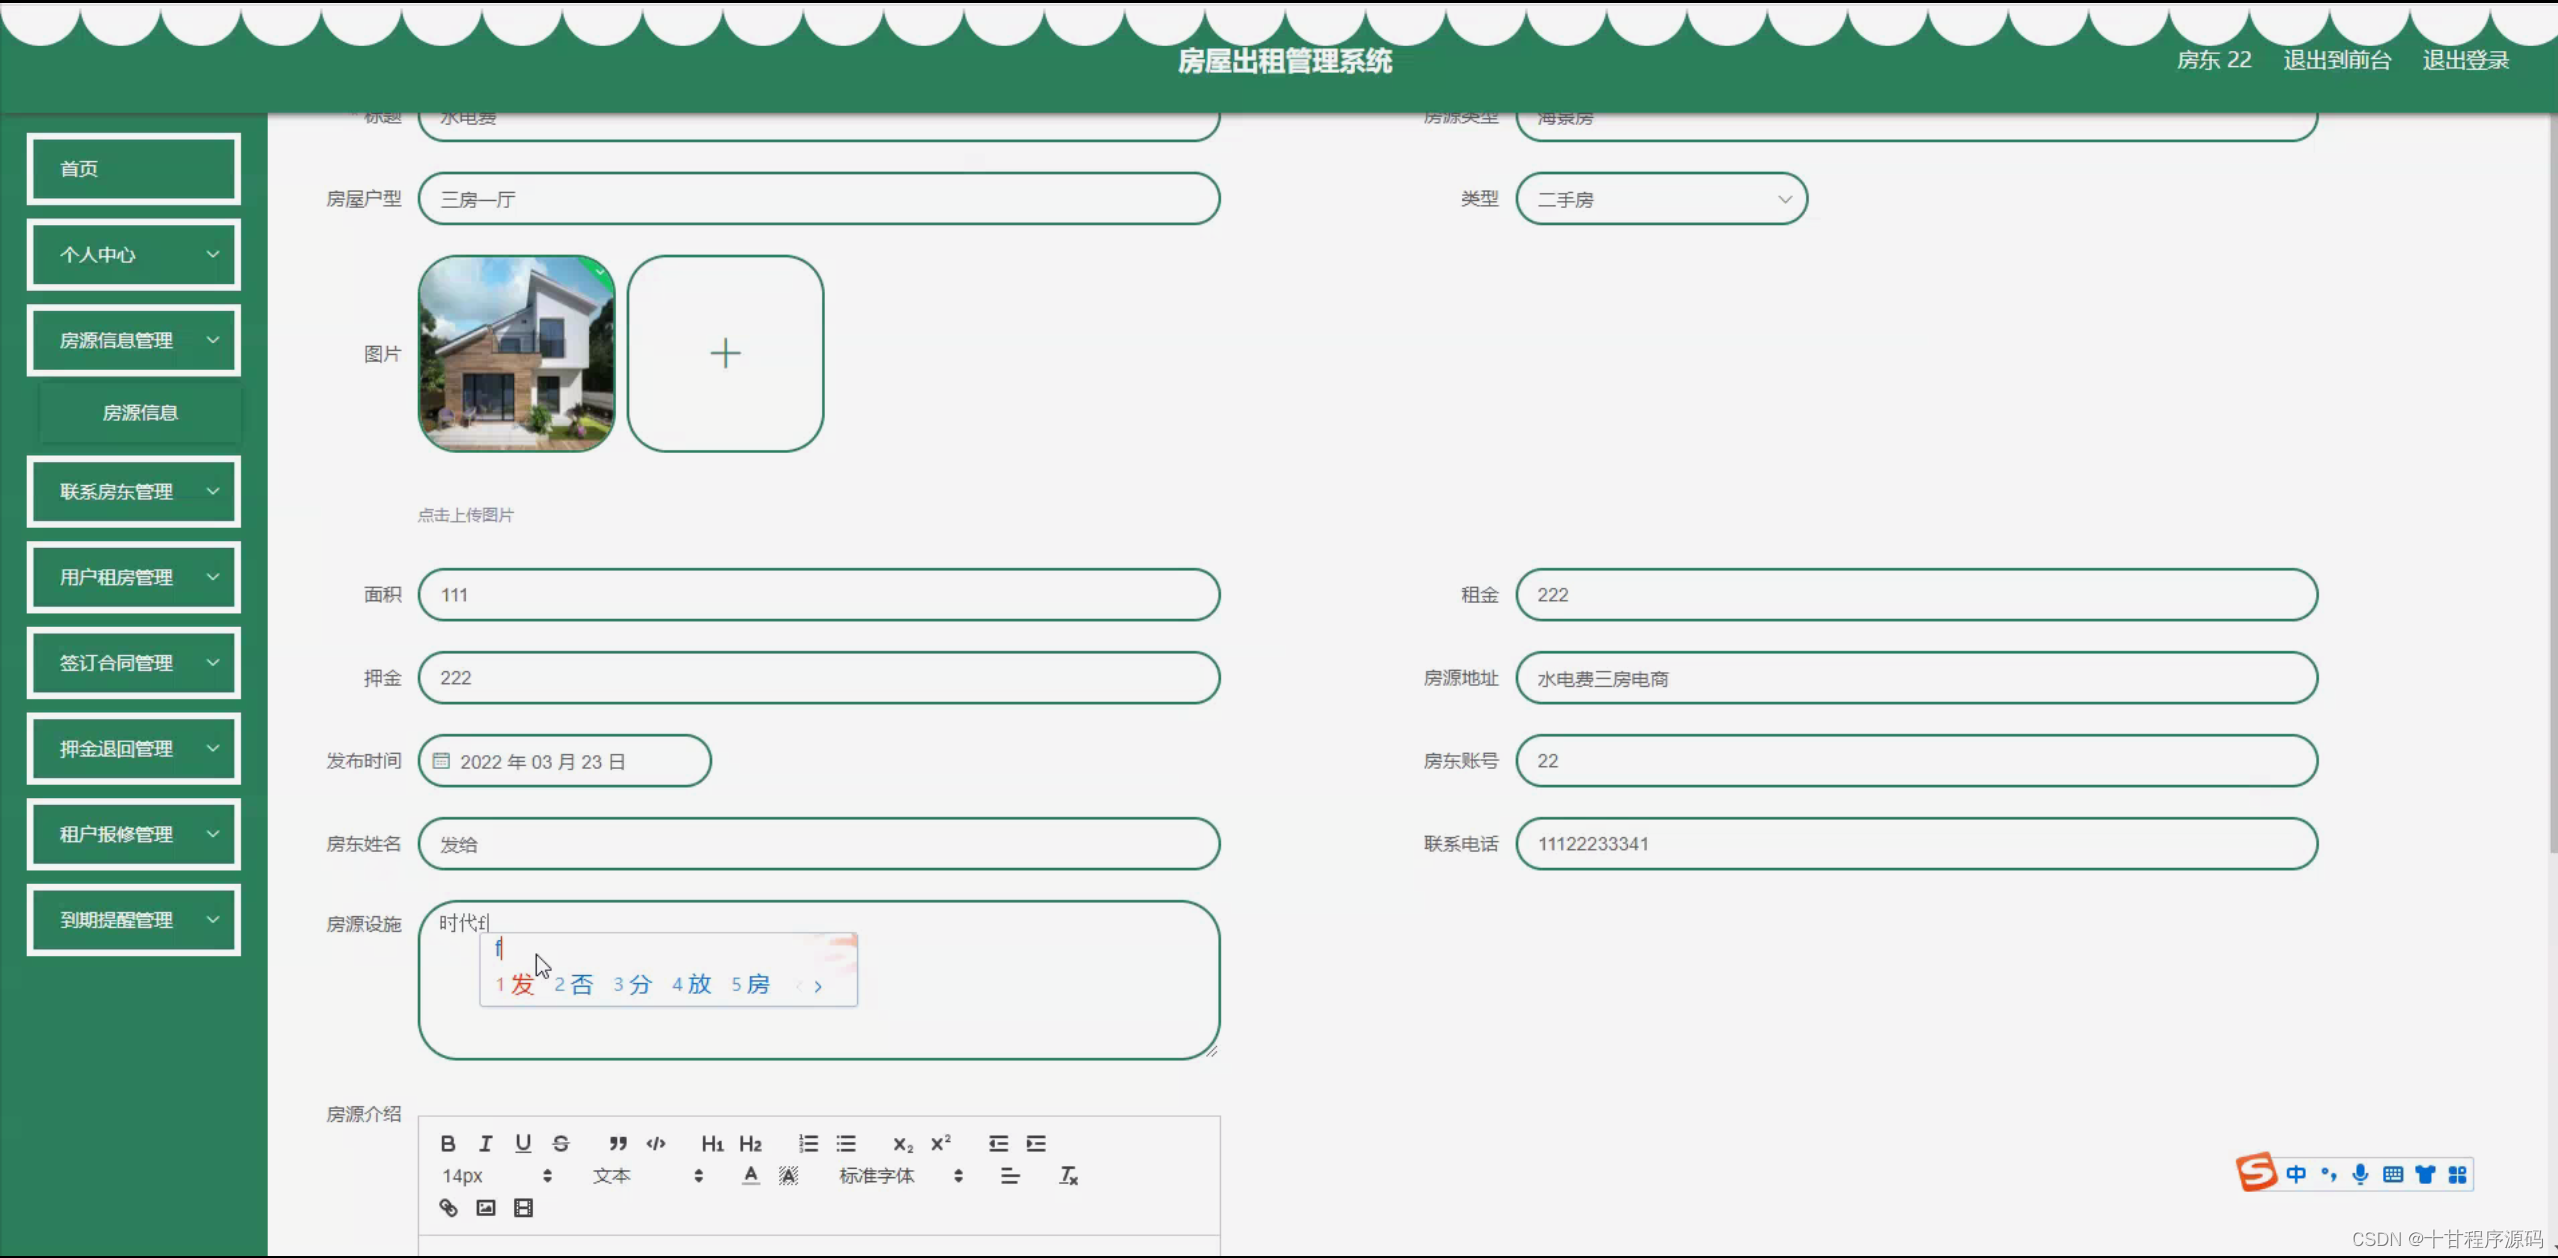The image size is (2558, 1258).
Task: Insert a blockquote in the editor
Action: click(618, 1143)
